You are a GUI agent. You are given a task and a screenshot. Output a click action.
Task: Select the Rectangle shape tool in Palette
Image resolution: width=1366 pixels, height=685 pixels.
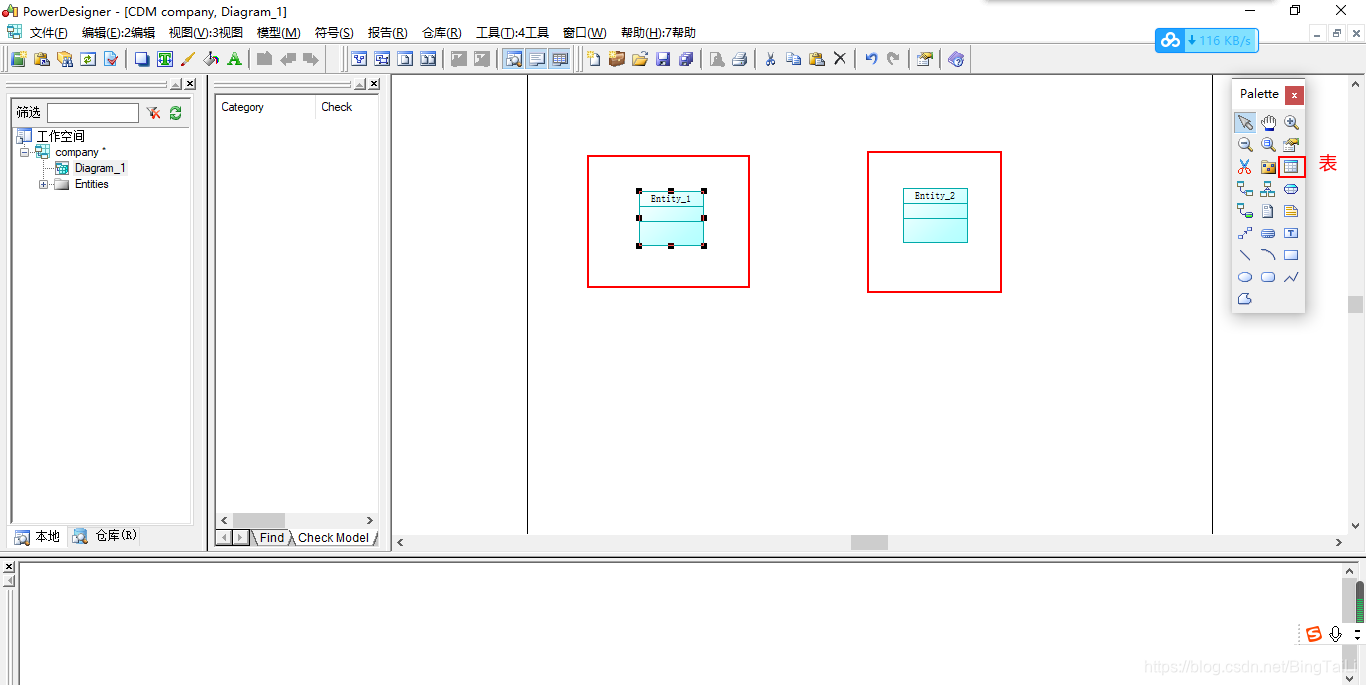tap(1291, 255)
